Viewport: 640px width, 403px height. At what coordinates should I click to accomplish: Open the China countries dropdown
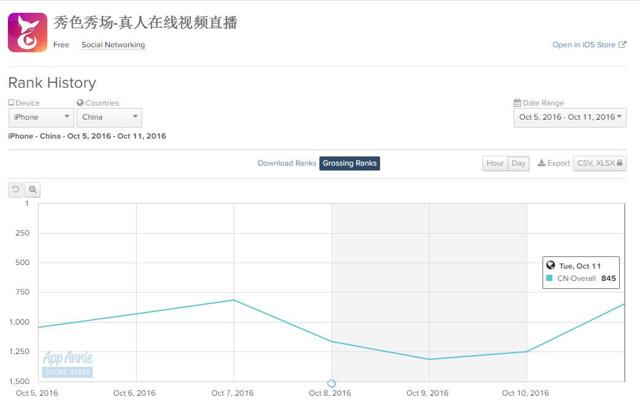pos(109,118)
